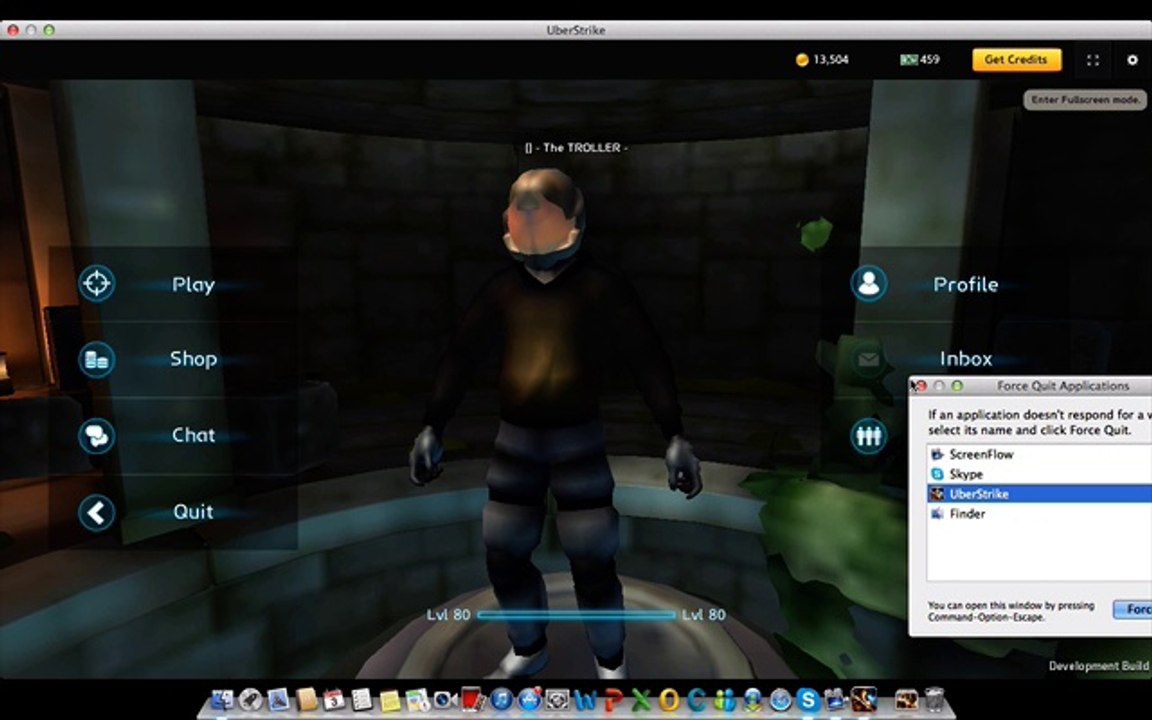Click the Get Credits button
The width and height of the screenshot is (1152, 720).
pos(1017,60)
